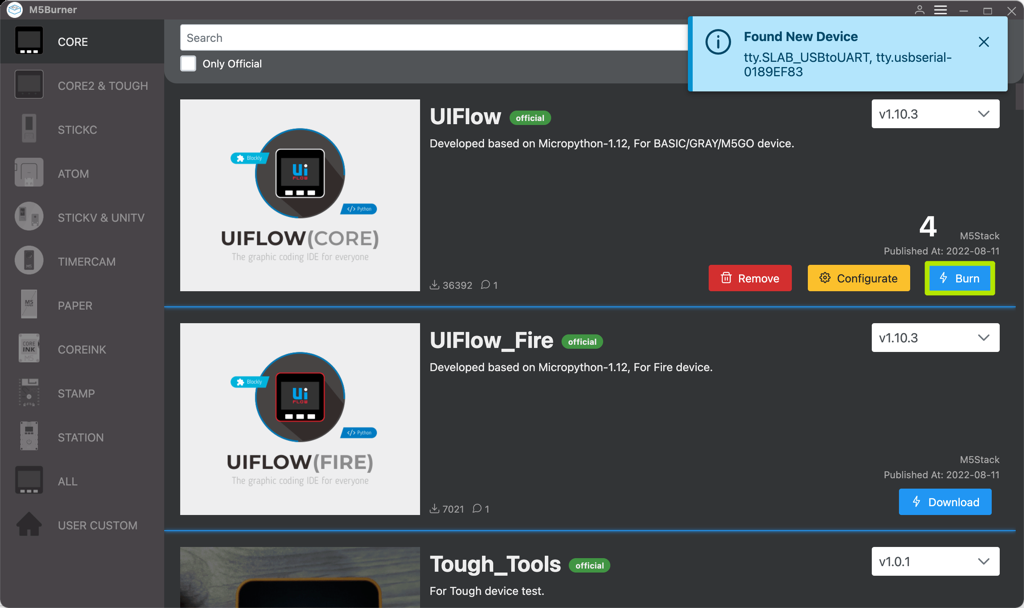Pick the ATOM device icon
The image size is (1024, 608).
pyautogui.click(x=29, y=173)
